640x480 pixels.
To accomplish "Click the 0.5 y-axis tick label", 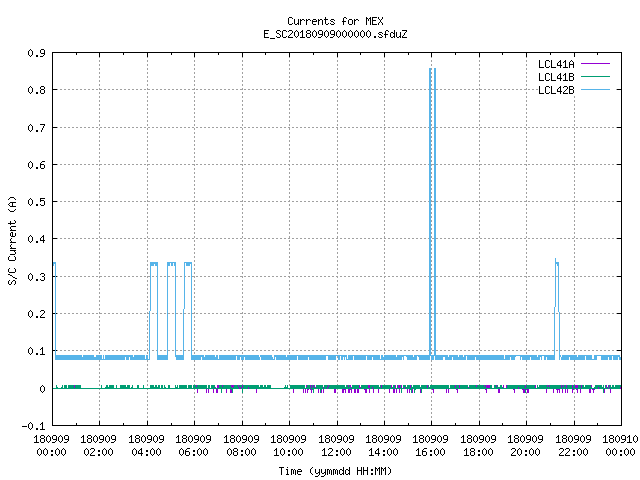I will (x=36, y=202).
